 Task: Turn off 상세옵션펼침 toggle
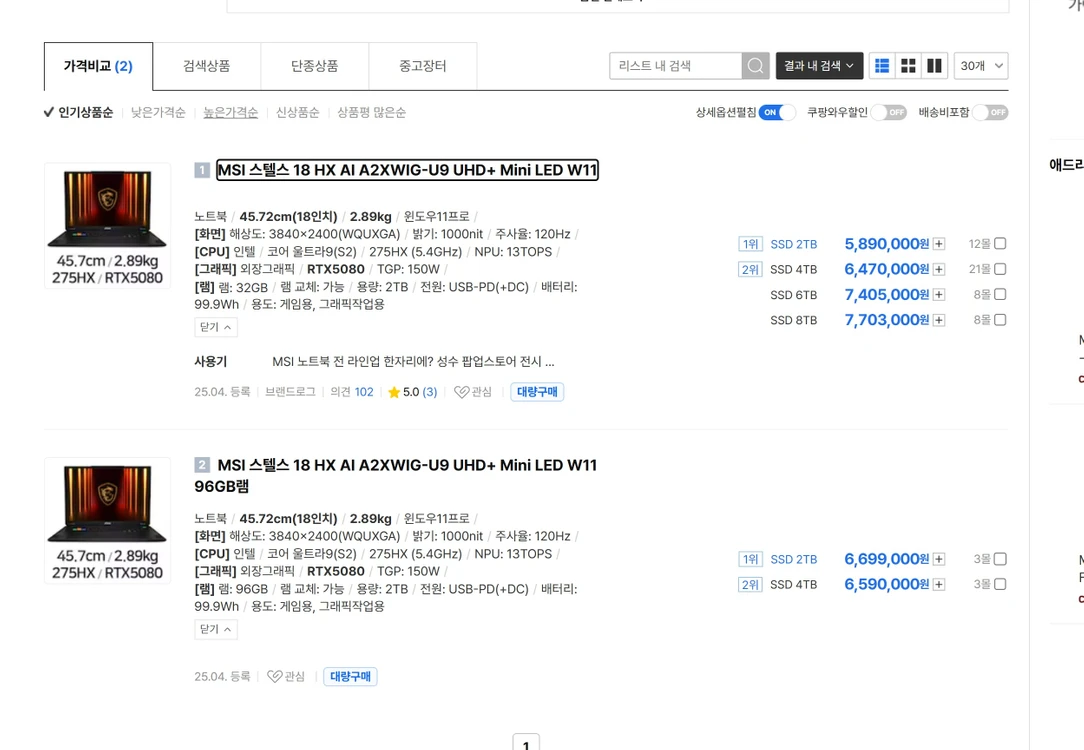click(x=777, y=112)
